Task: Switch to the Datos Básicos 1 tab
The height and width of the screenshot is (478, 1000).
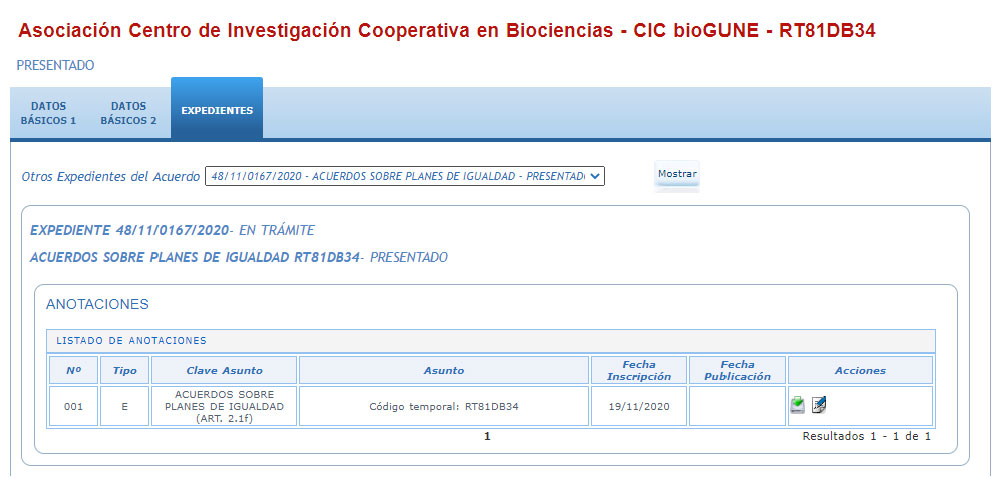Action: (48, 113)
